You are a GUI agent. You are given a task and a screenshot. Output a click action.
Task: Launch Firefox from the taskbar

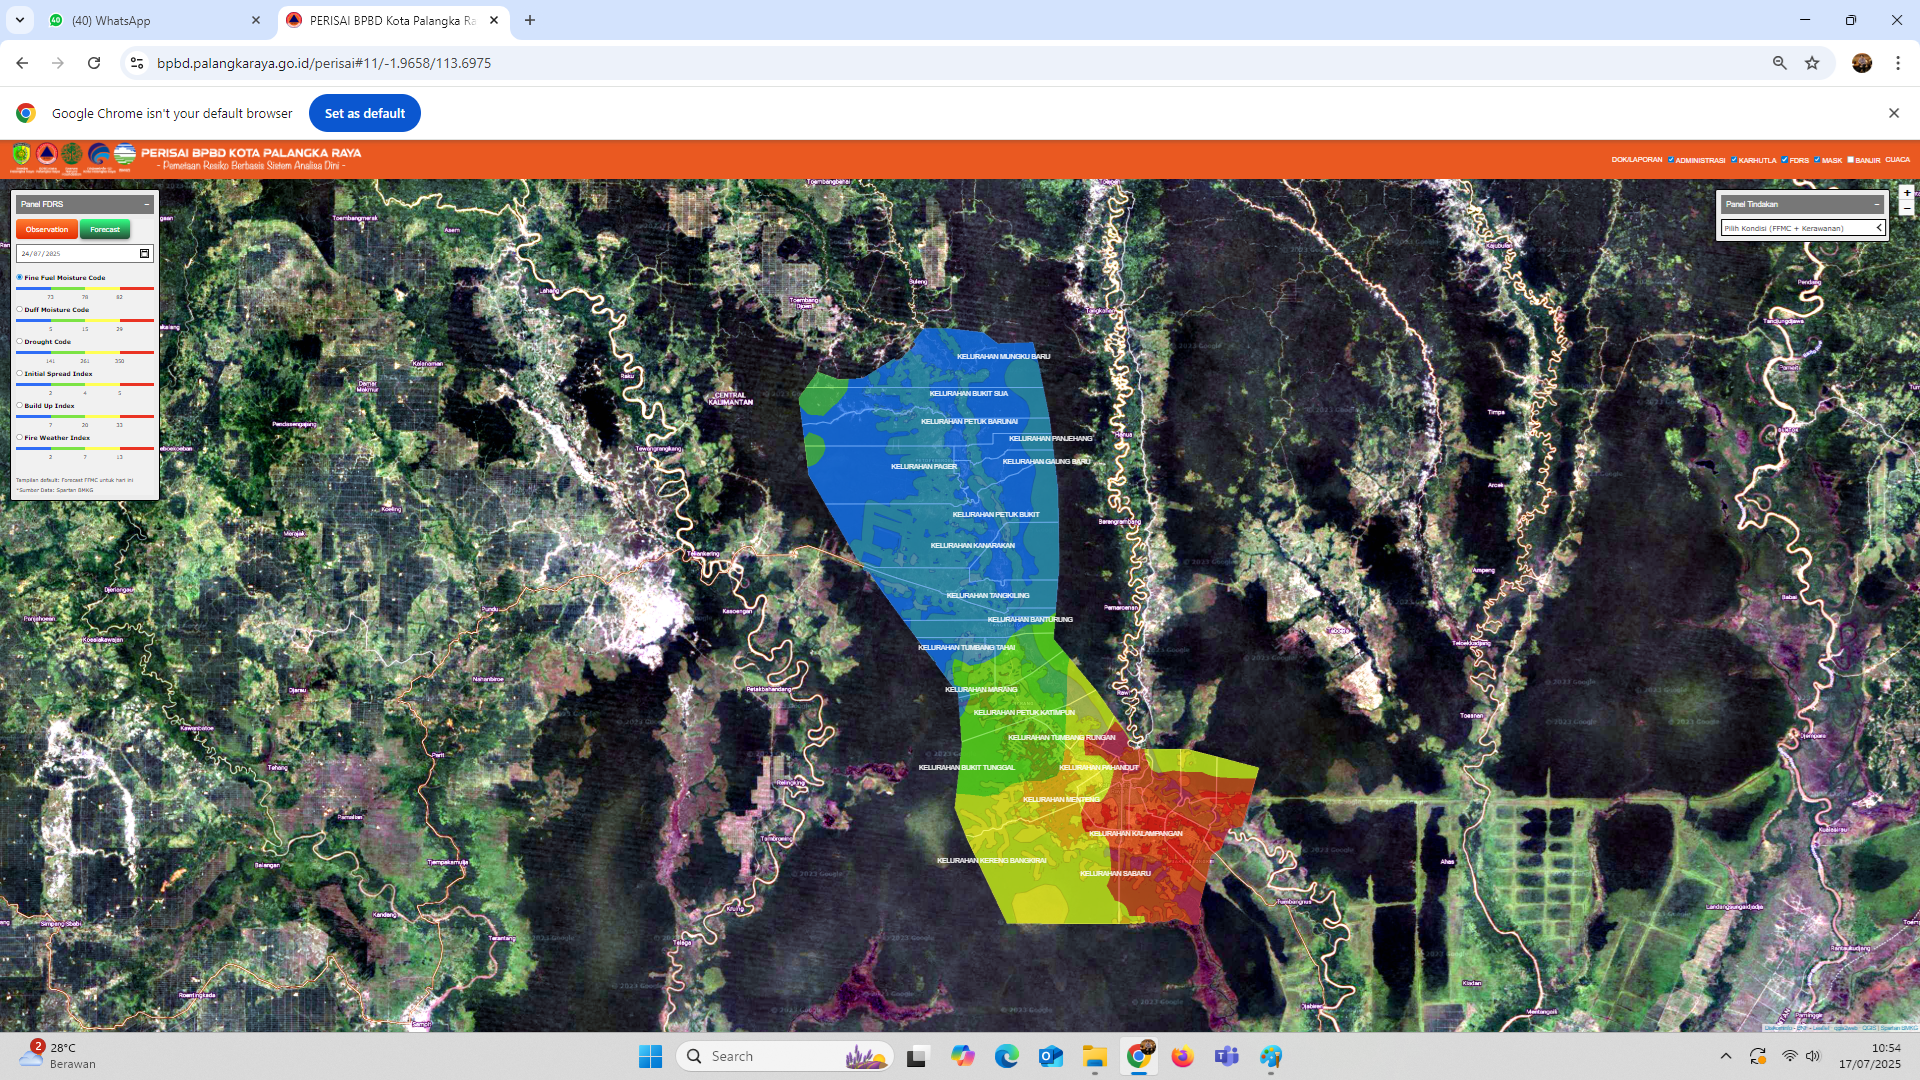[x=1183, y=1056]
